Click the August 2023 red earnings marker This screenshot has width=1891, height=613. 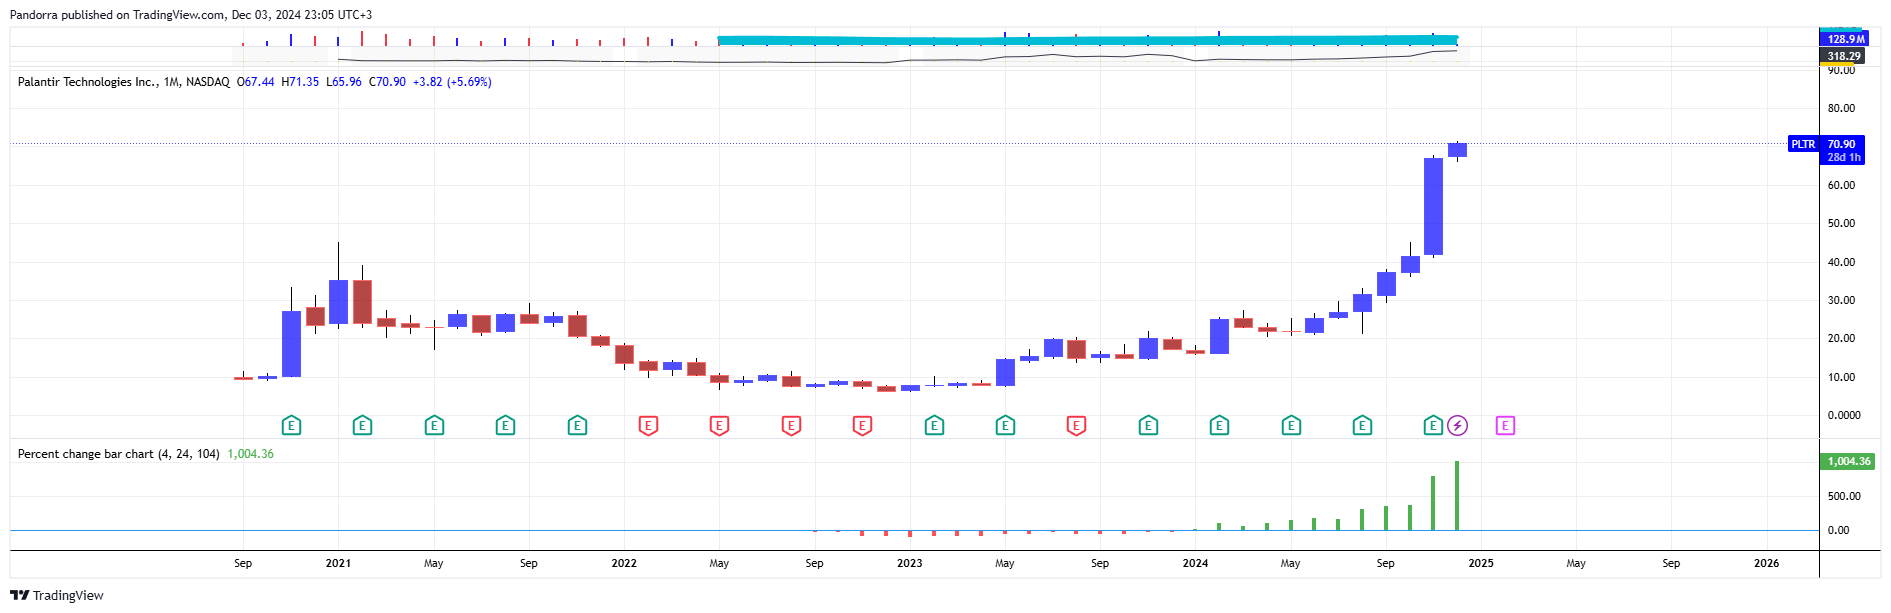[x=1076, y=426]
